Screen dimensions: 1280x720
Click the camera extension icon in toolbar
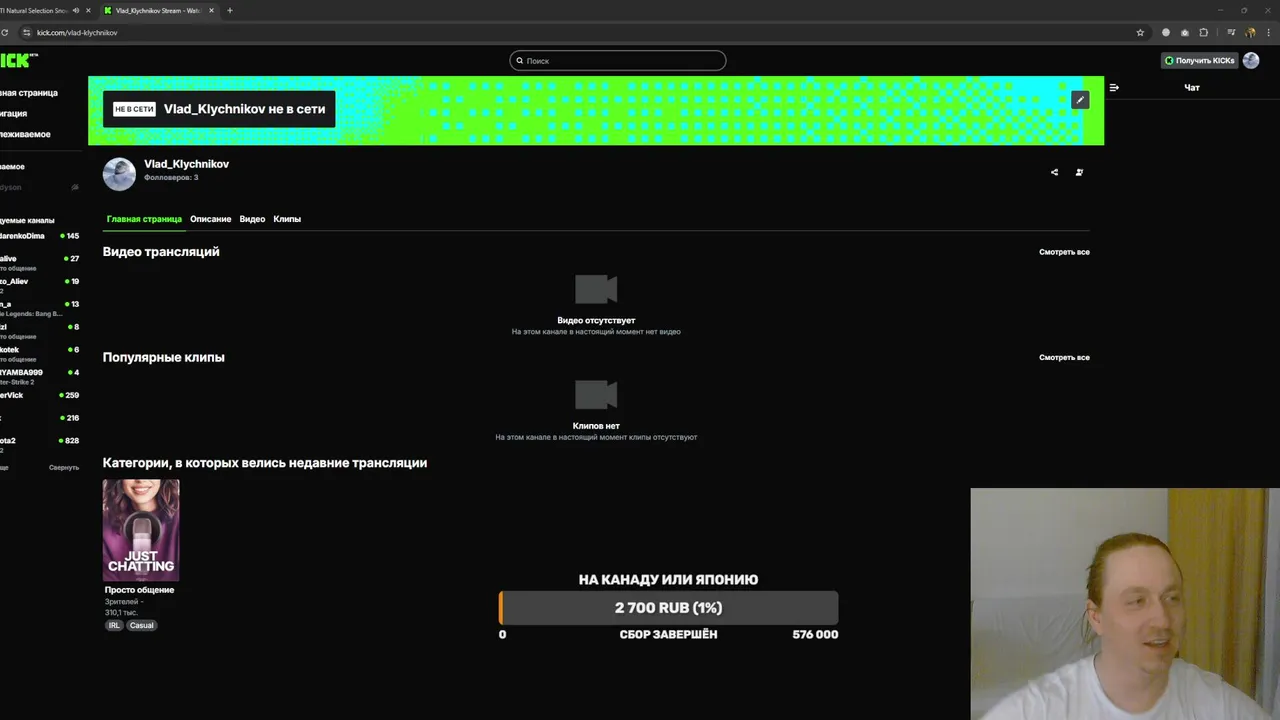[1185, 32]
